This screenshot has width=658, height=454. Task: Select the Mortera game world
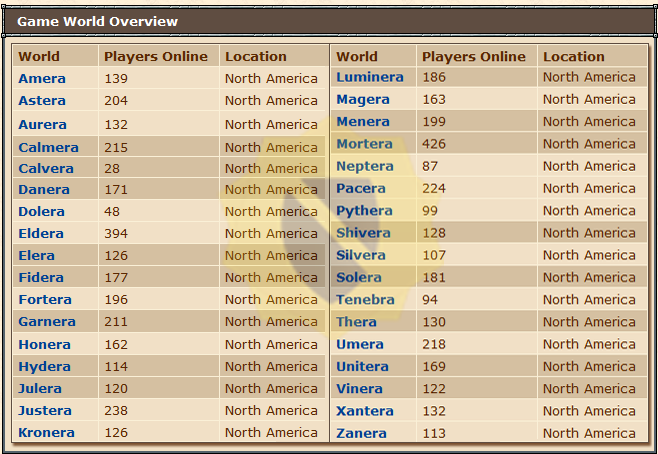364,143
